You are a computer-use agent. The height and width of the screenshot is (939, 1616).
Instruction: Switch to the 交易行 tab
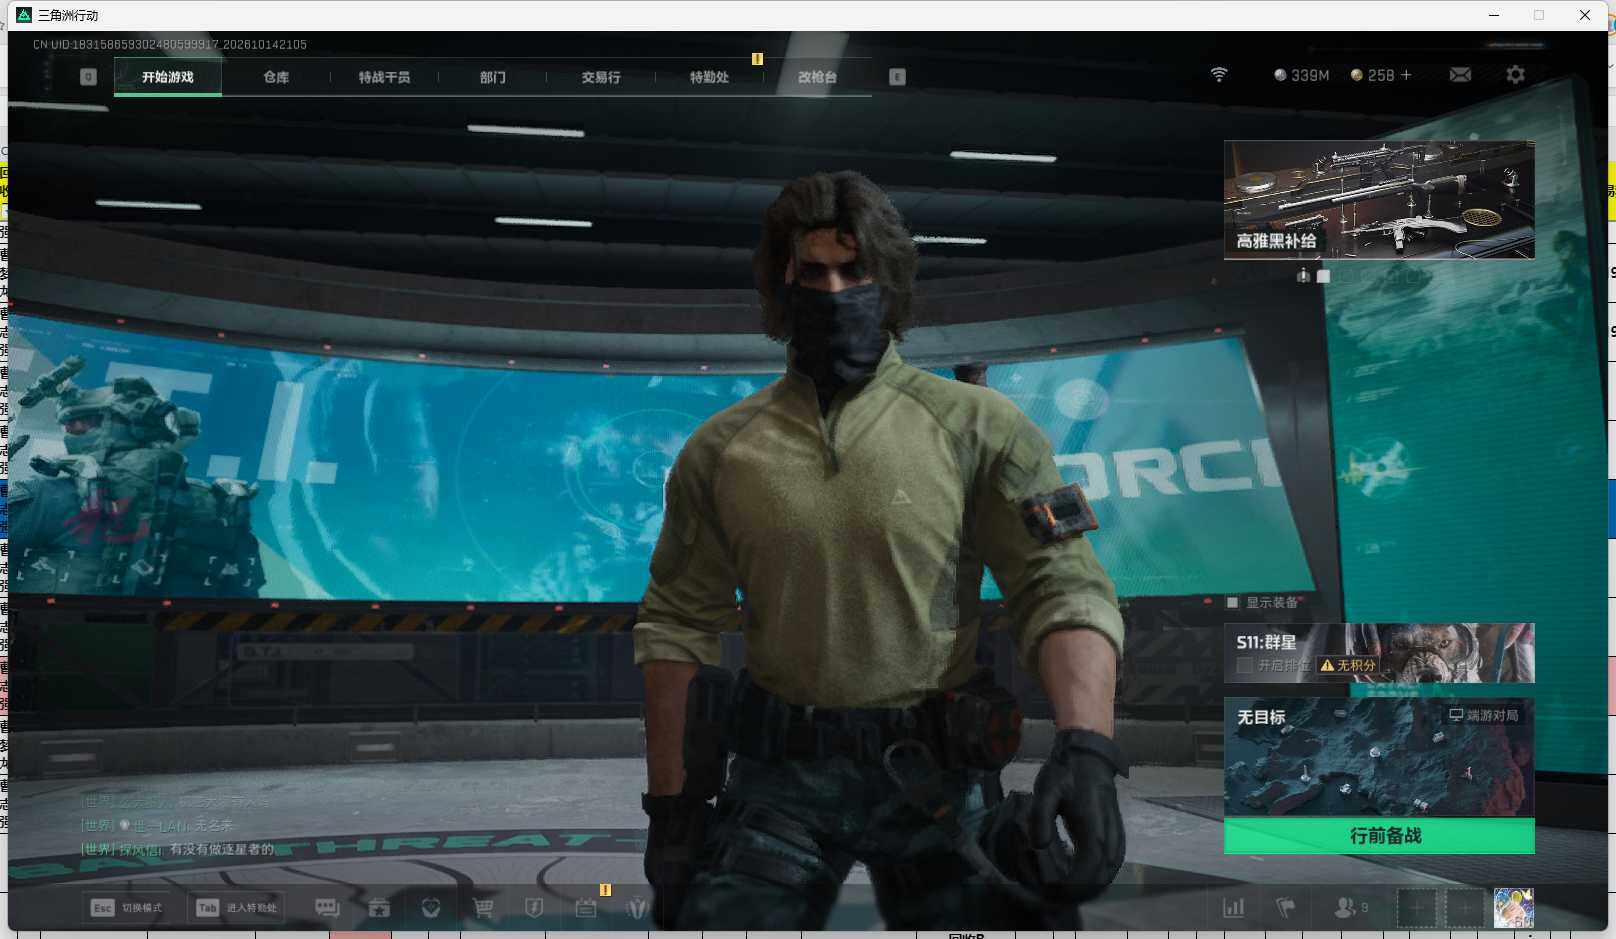pyautogui.click(x=601, y=77)
